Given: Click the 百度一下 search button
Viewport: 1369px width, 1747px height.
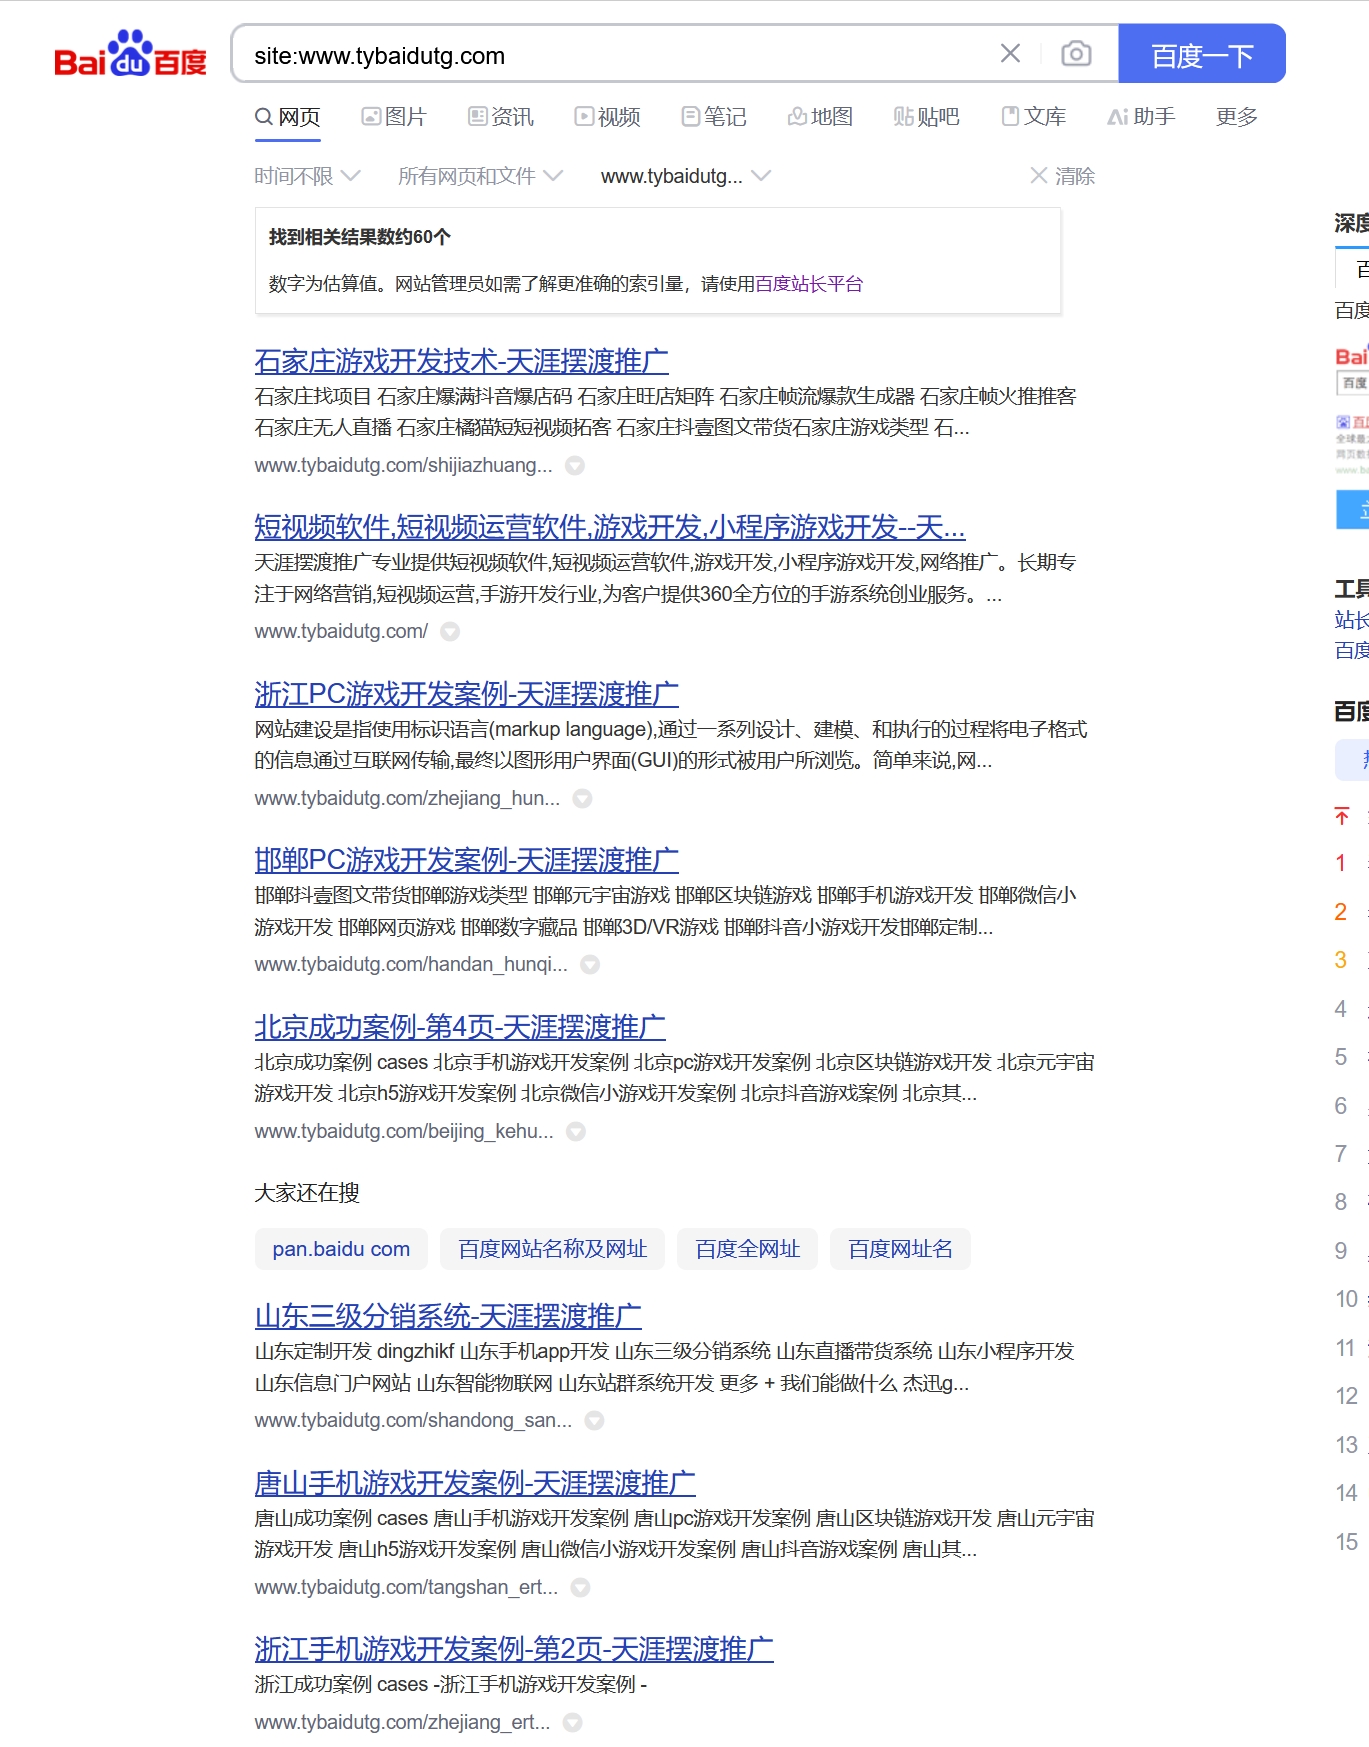Looking at the screenshot, I should tap(1201, 54).
